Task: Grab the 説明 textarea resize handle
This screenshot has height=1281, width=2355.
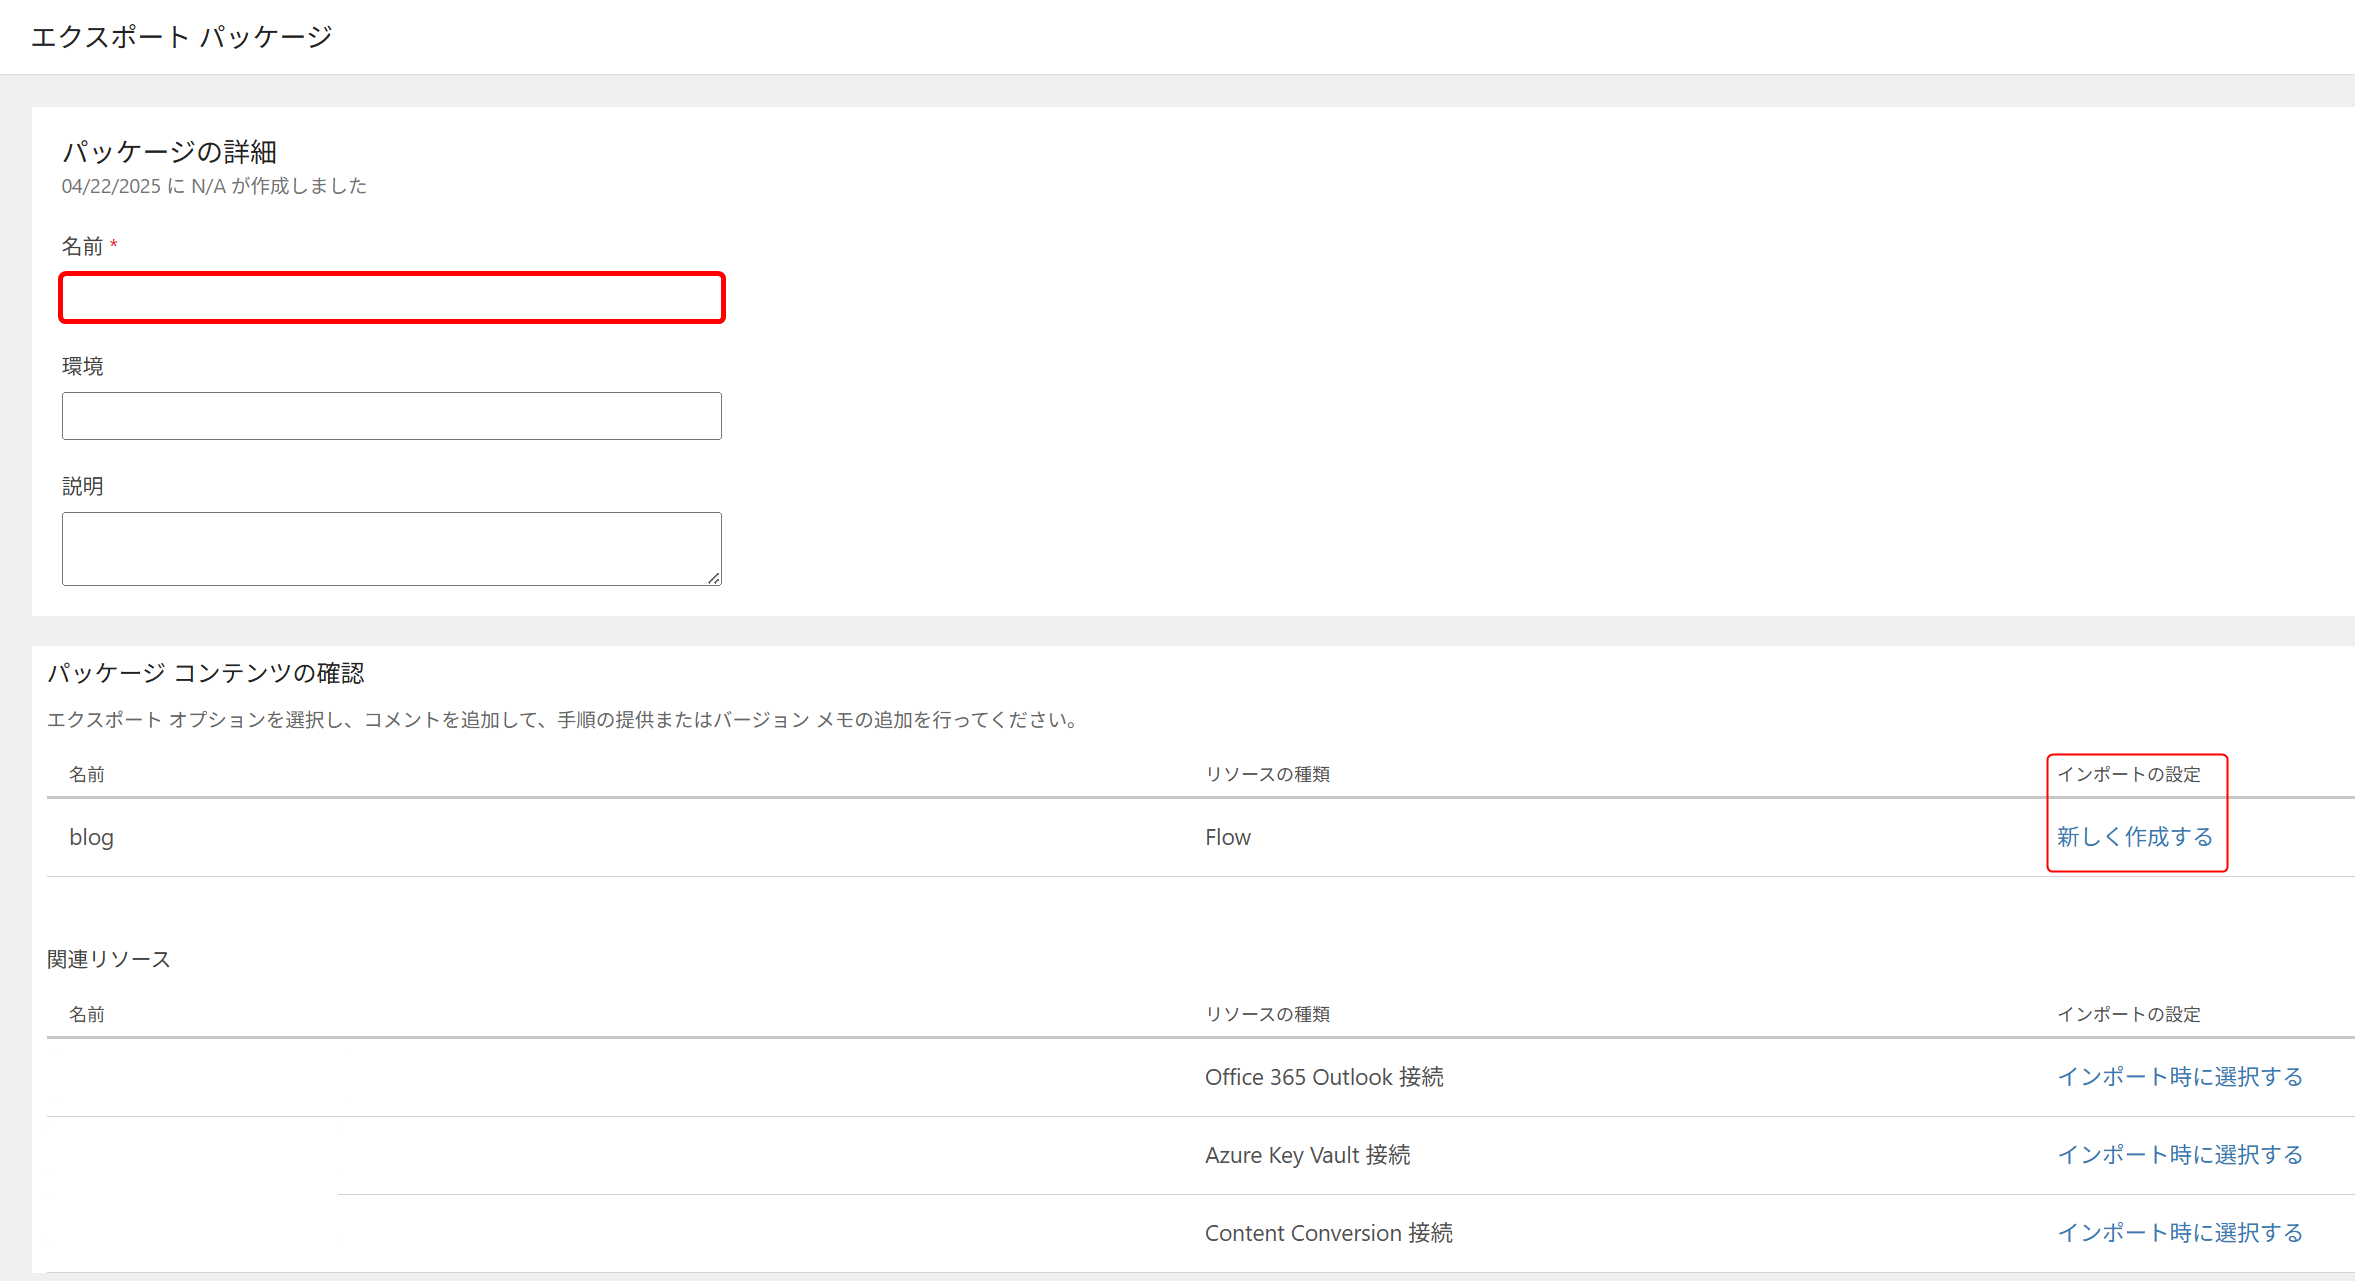Action: 714,578
